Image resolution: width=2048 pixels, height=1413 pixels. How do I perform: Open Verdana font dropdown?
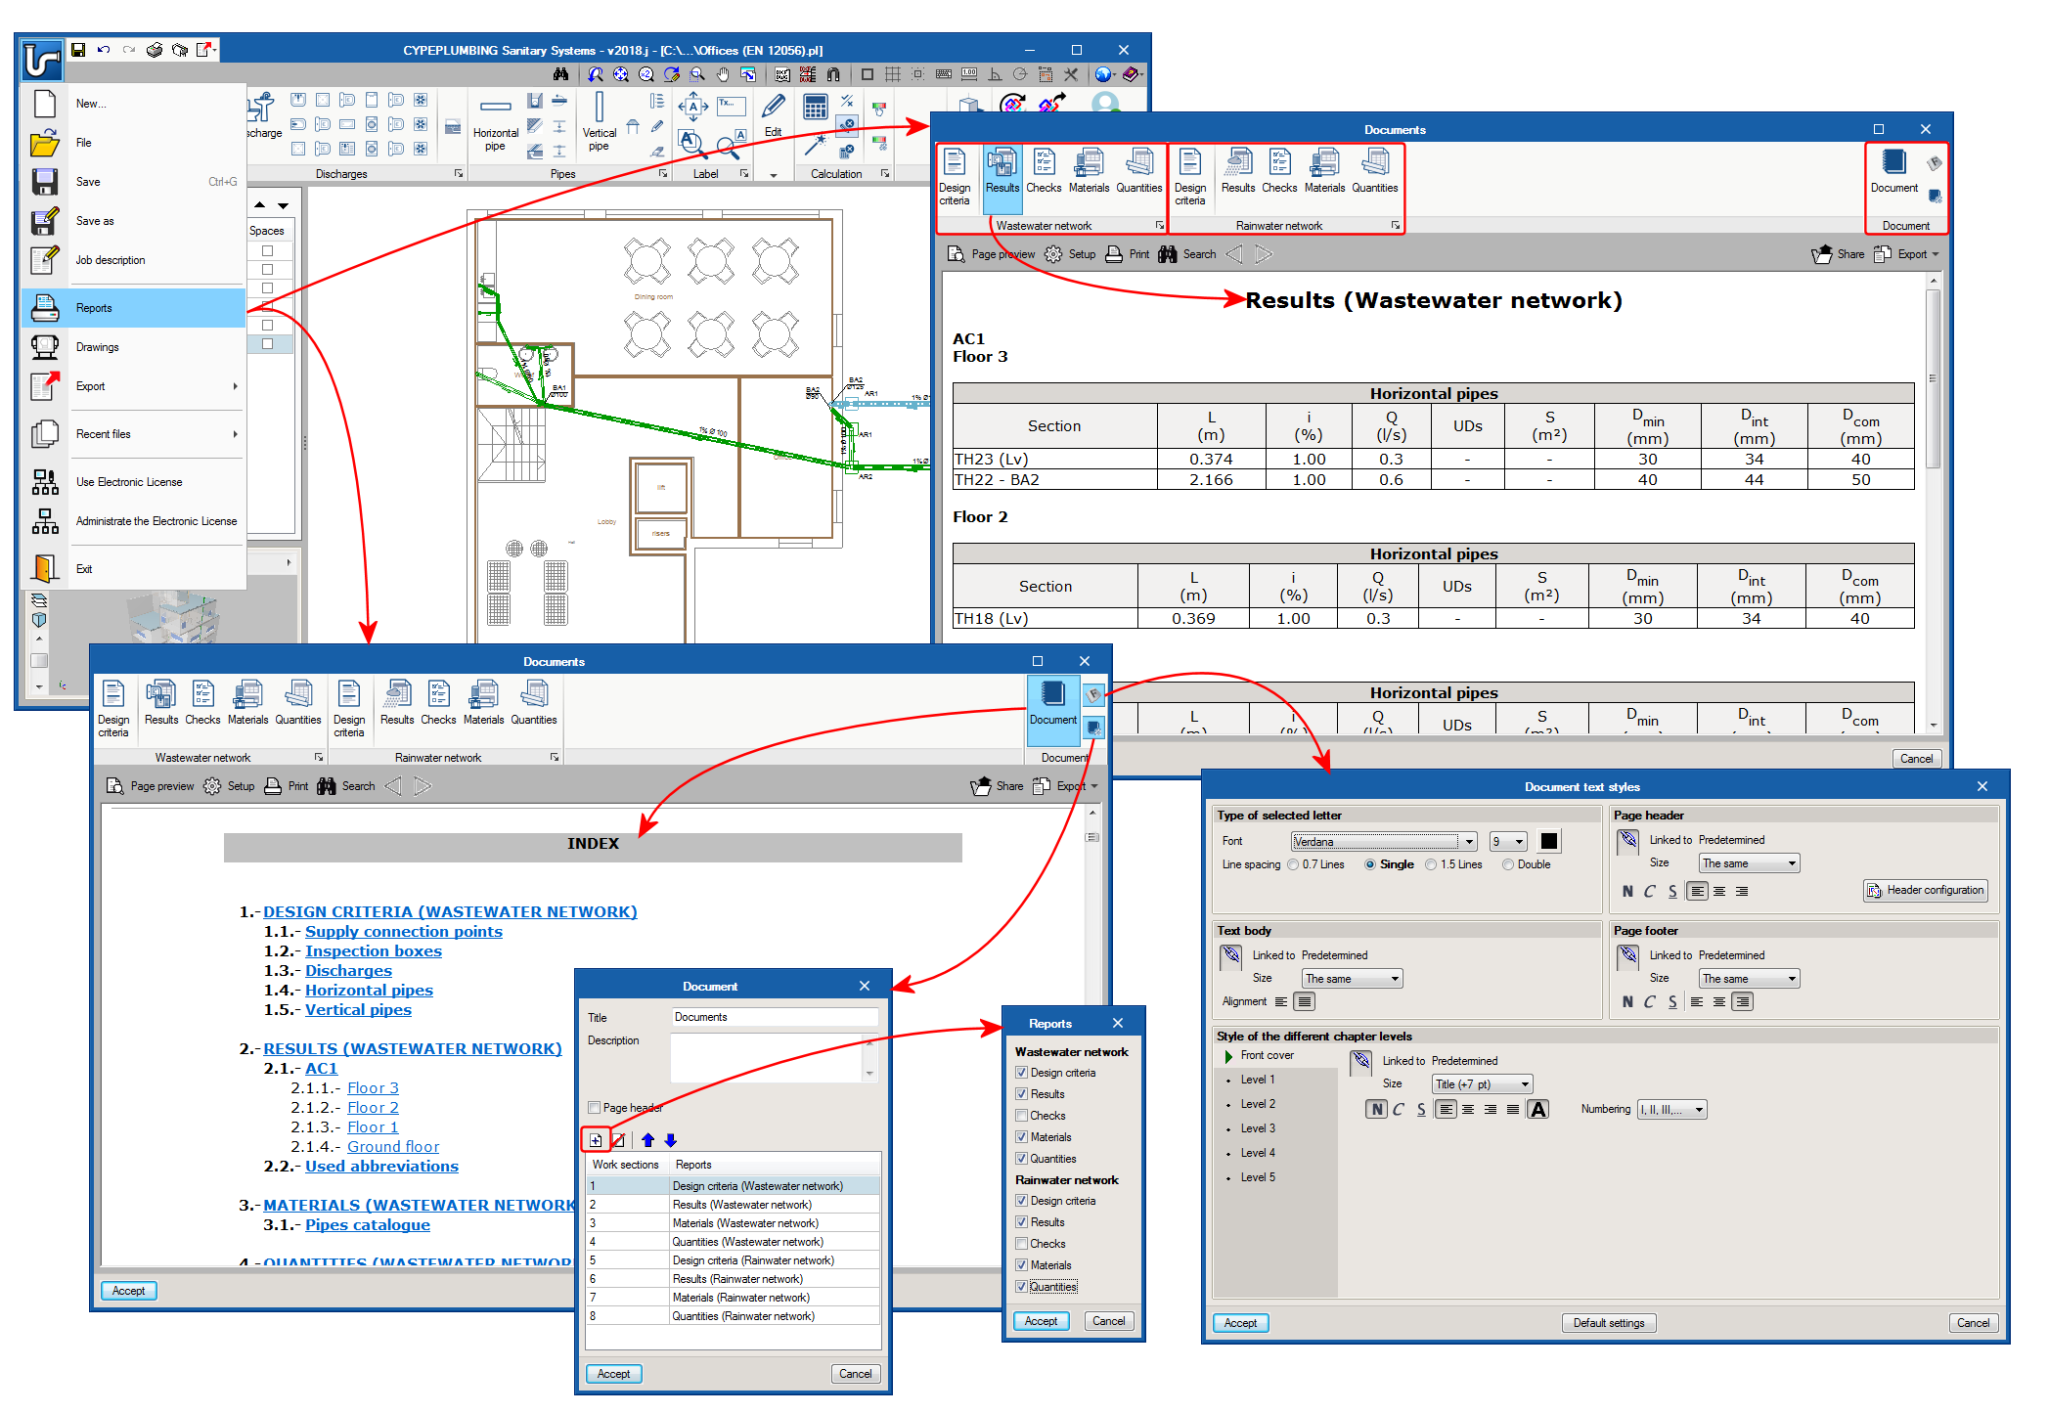point(1384,842)
